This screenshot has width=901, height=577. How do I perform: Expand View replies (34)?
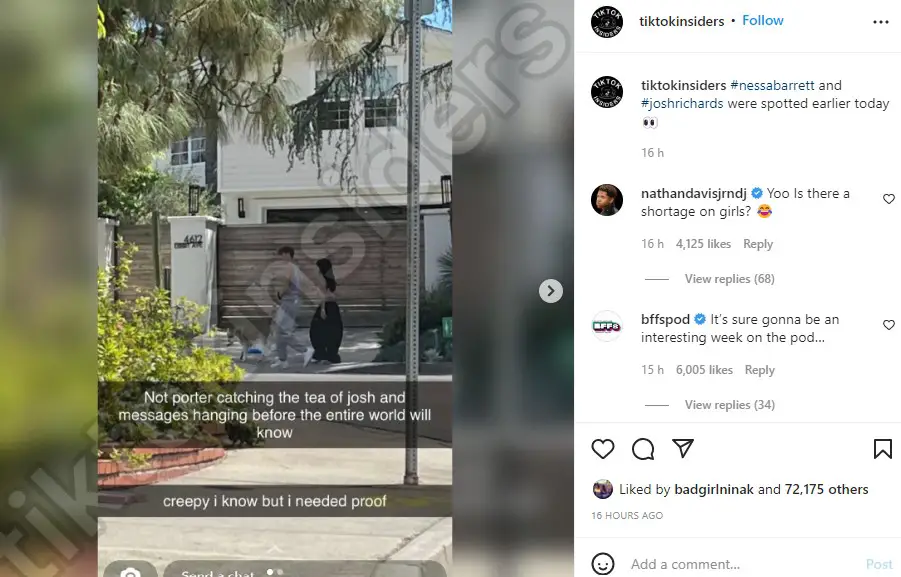729,405
